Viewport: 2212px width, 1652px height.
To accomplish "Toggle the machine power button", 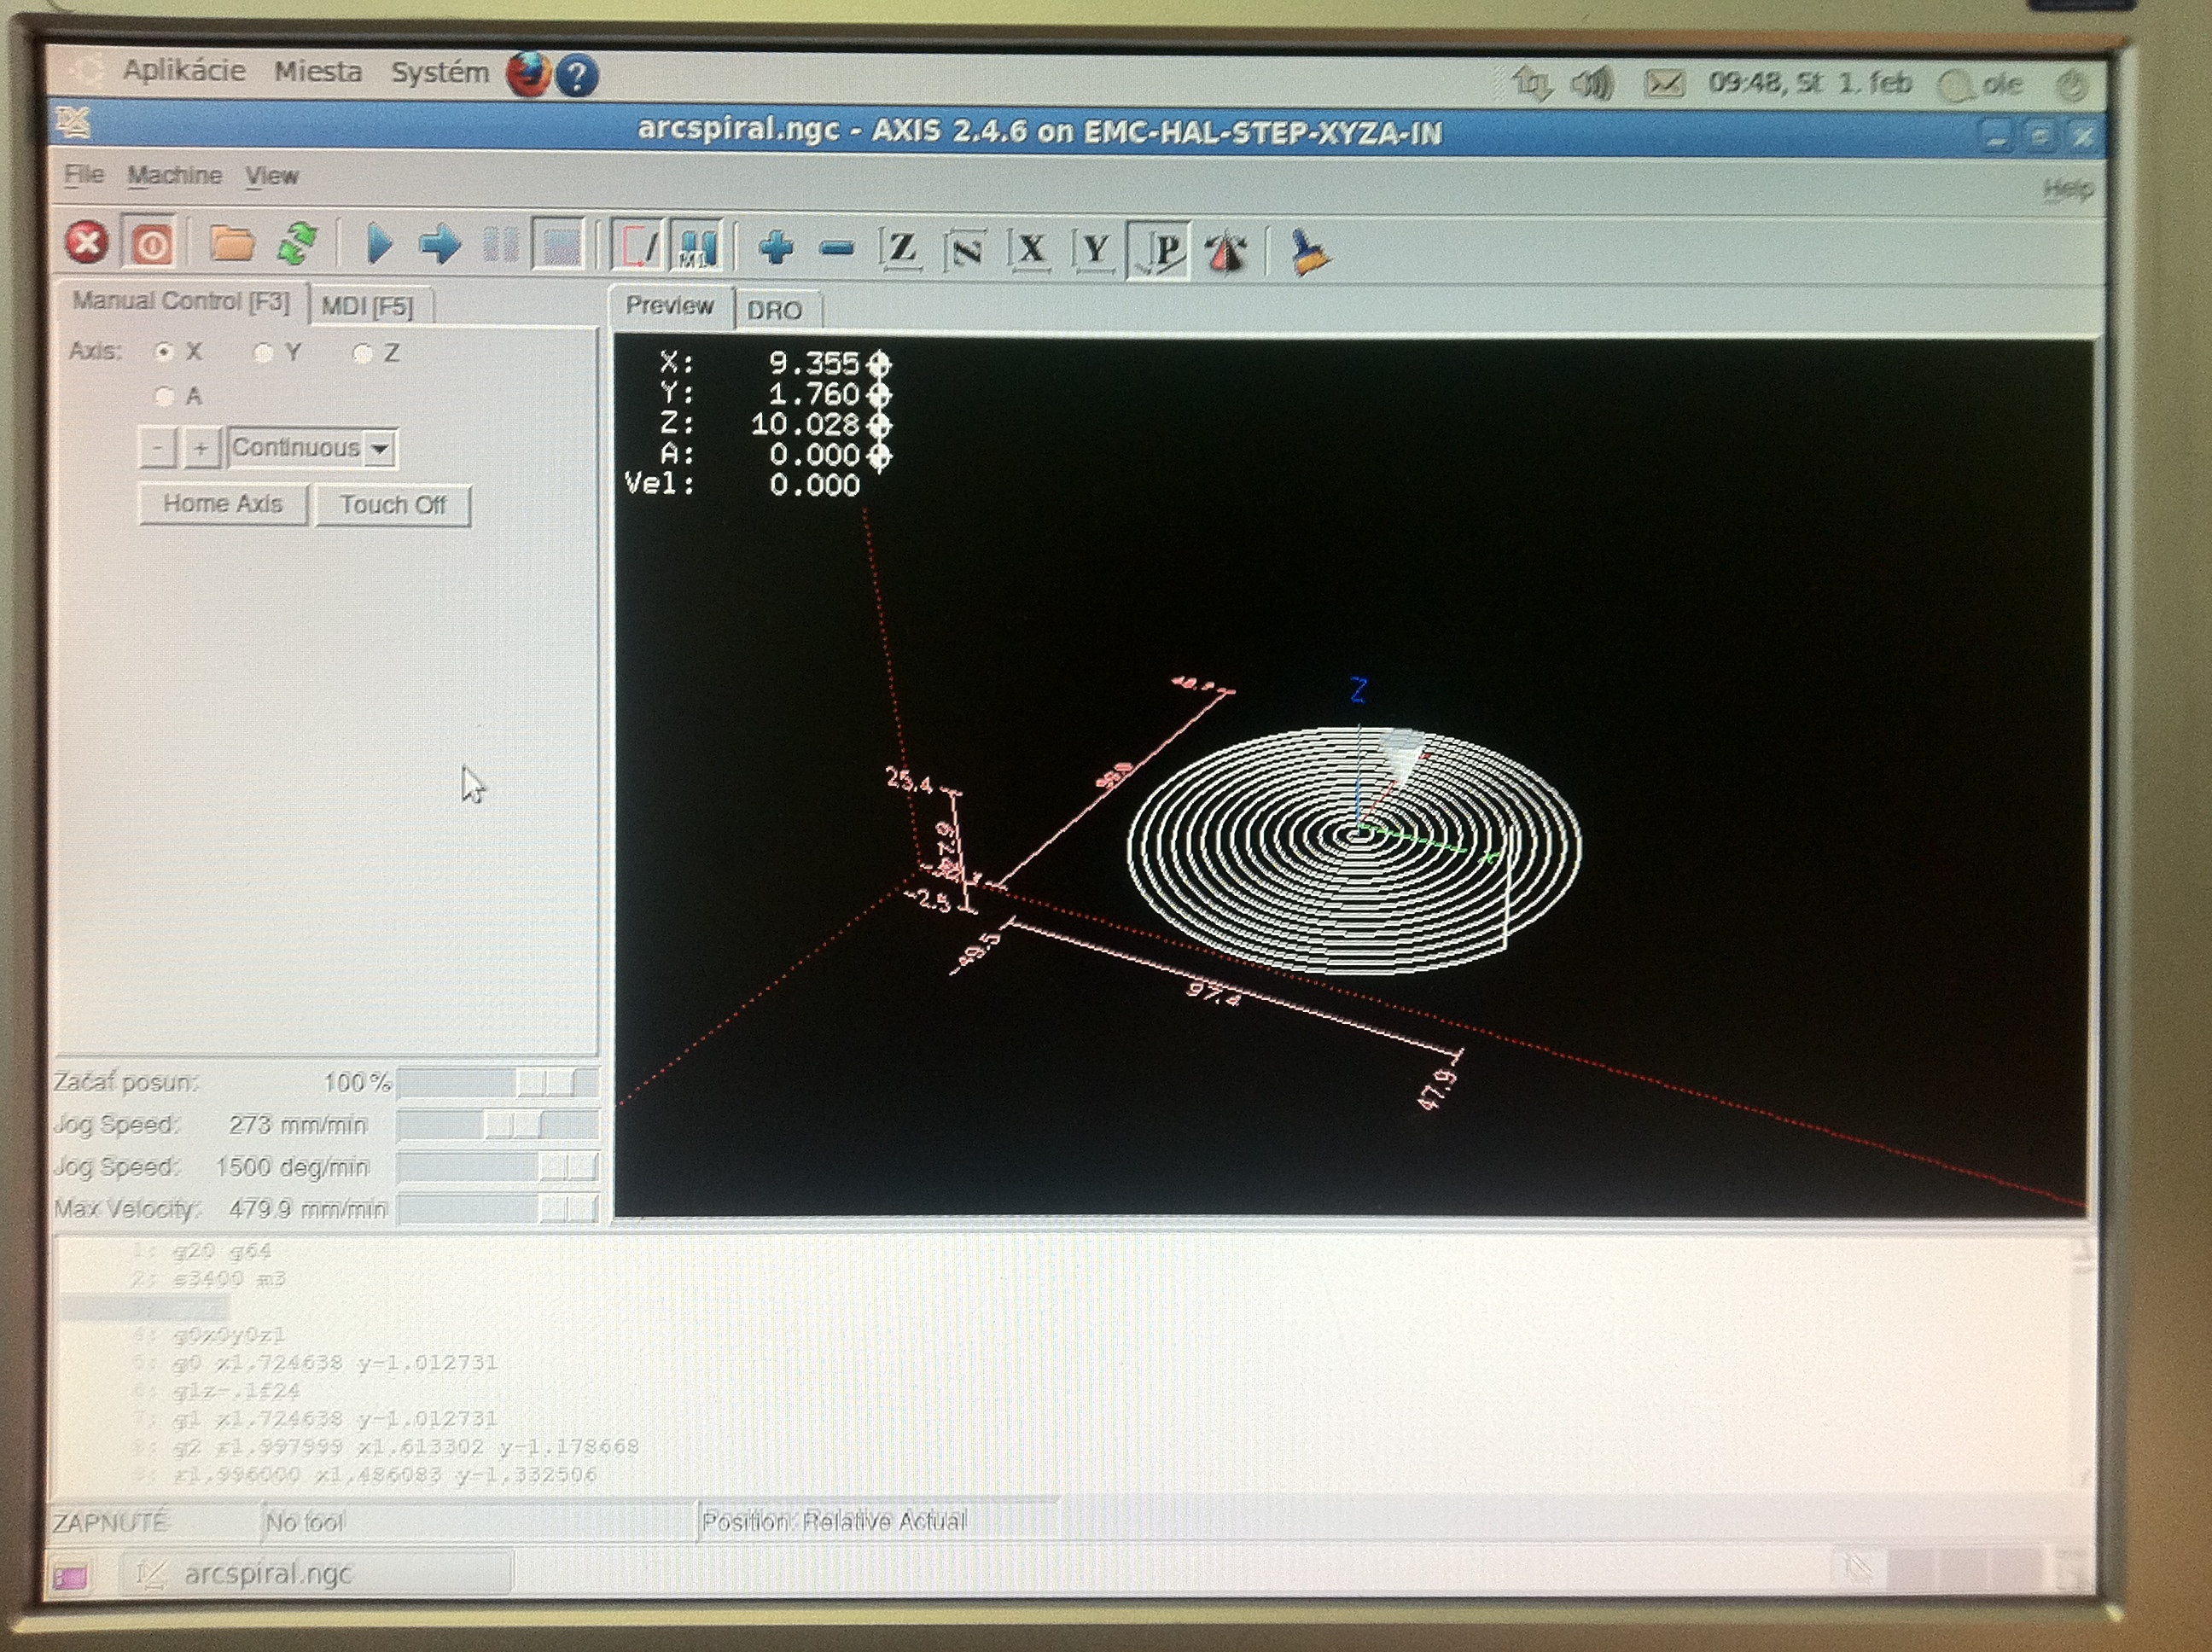I will tap(151, 243).
